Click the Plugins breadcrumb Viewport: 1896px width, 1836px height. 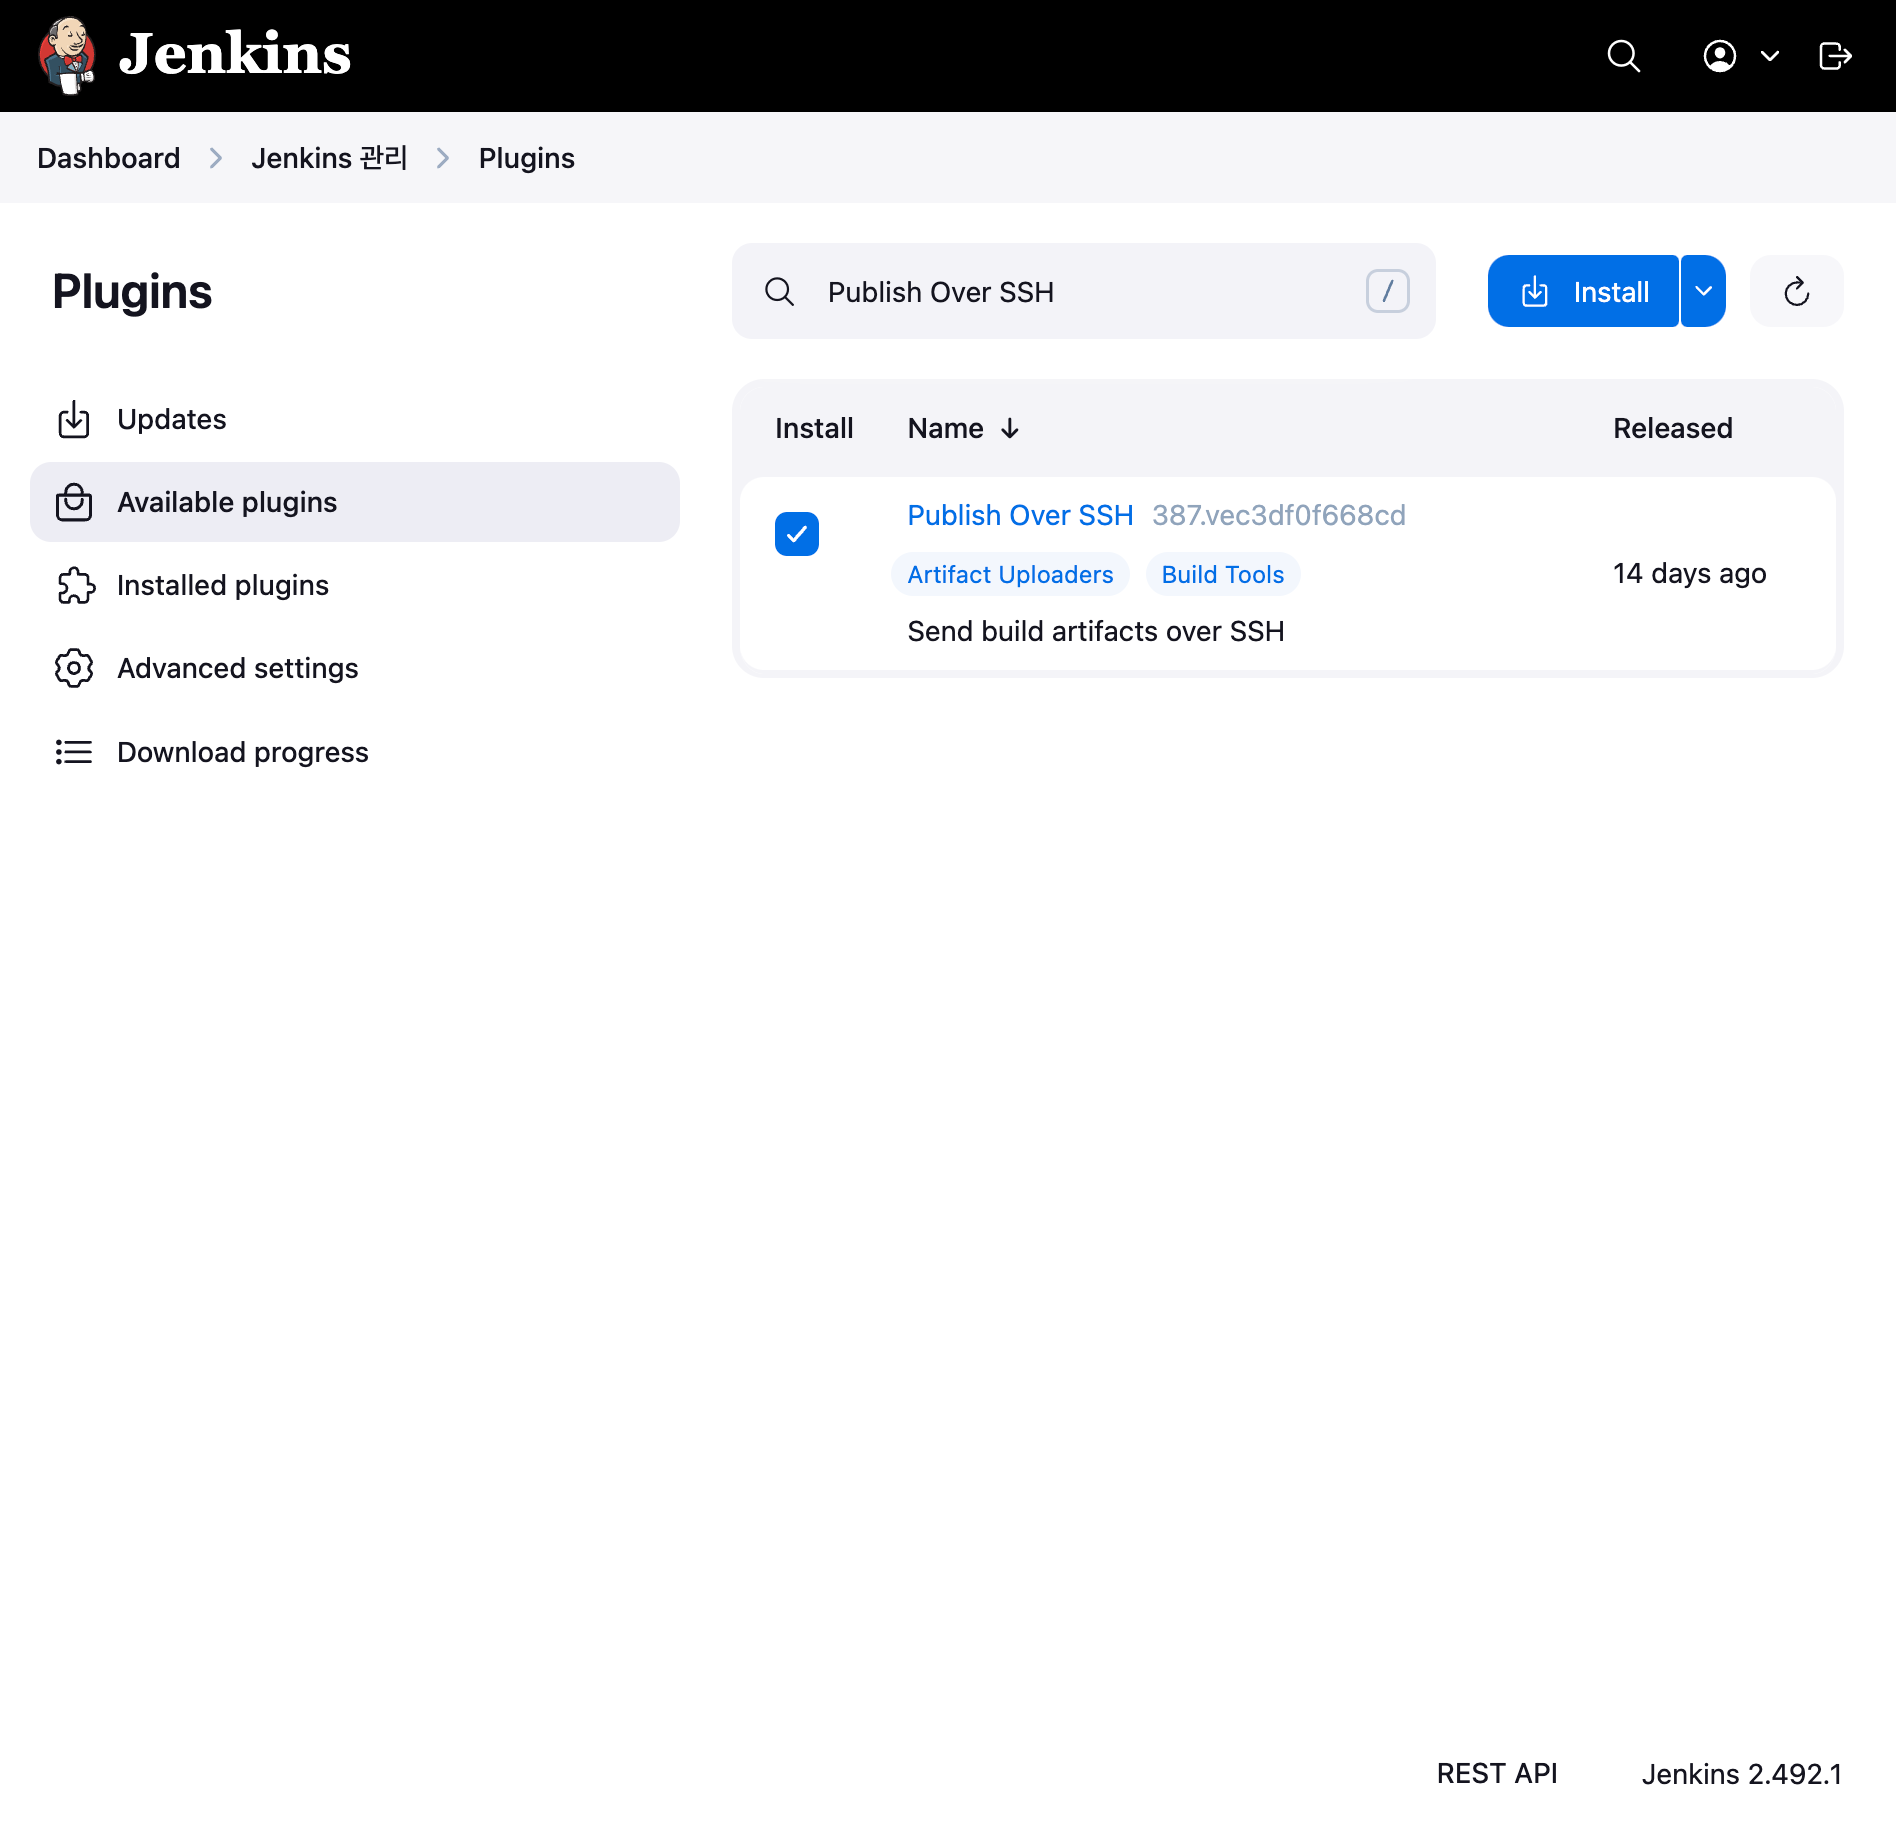point(526,158)
